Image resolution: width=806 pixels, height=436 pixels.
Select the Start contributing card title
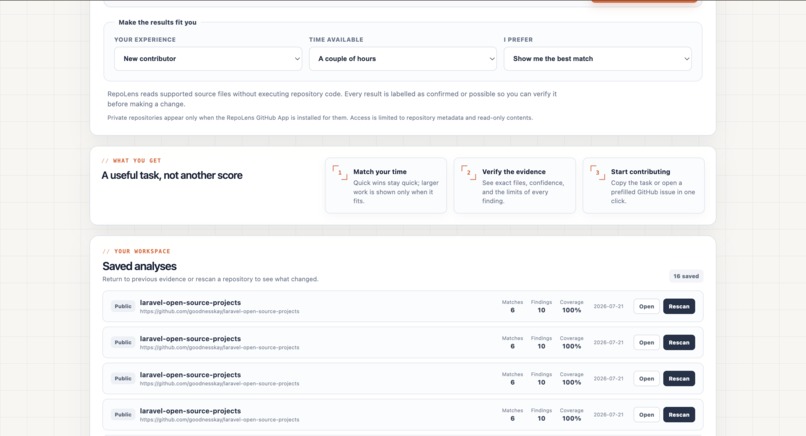[x=640, y=172]
